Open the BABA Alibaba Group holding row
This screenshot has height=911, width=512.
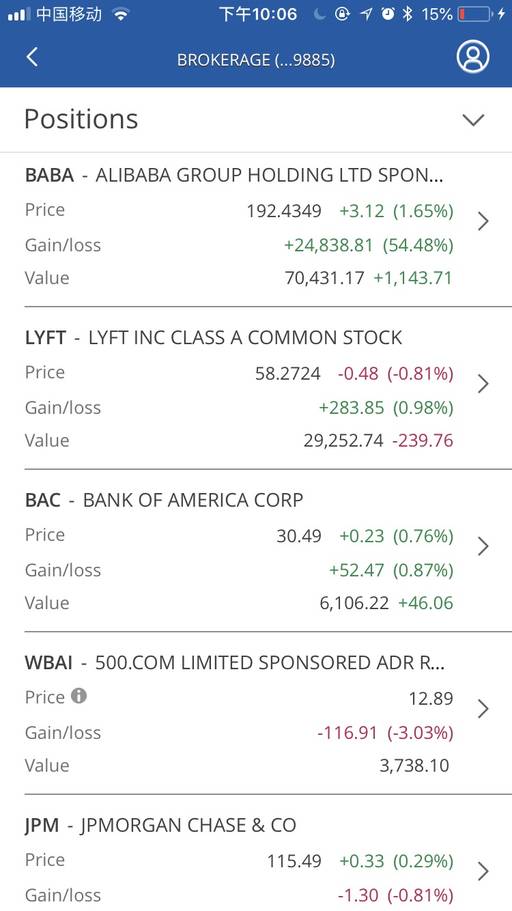coord(256,230)
